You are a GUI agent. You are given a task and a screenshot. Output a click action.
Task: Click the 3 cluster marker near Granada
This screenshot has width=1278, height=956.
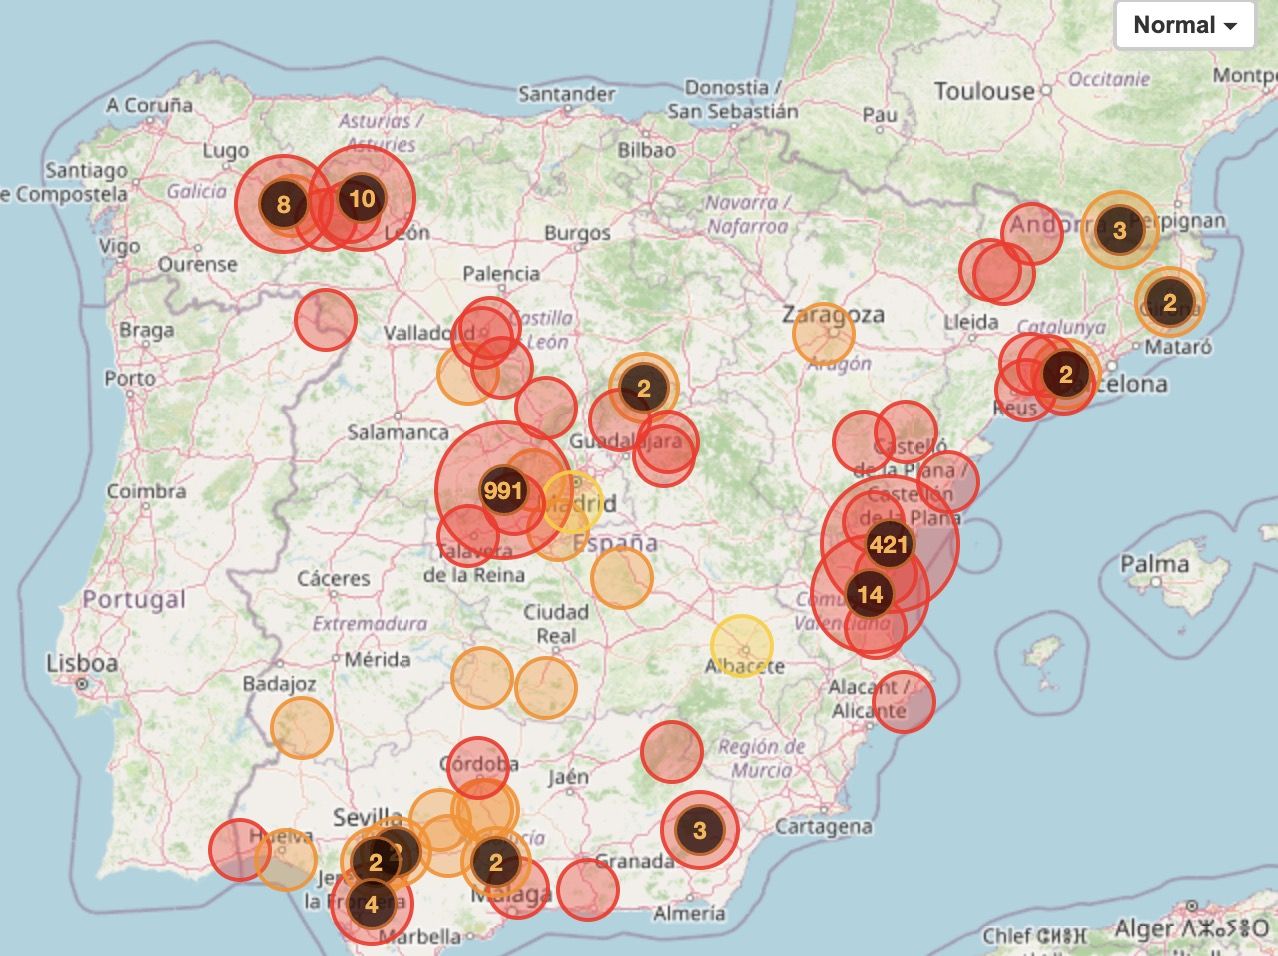699,829
